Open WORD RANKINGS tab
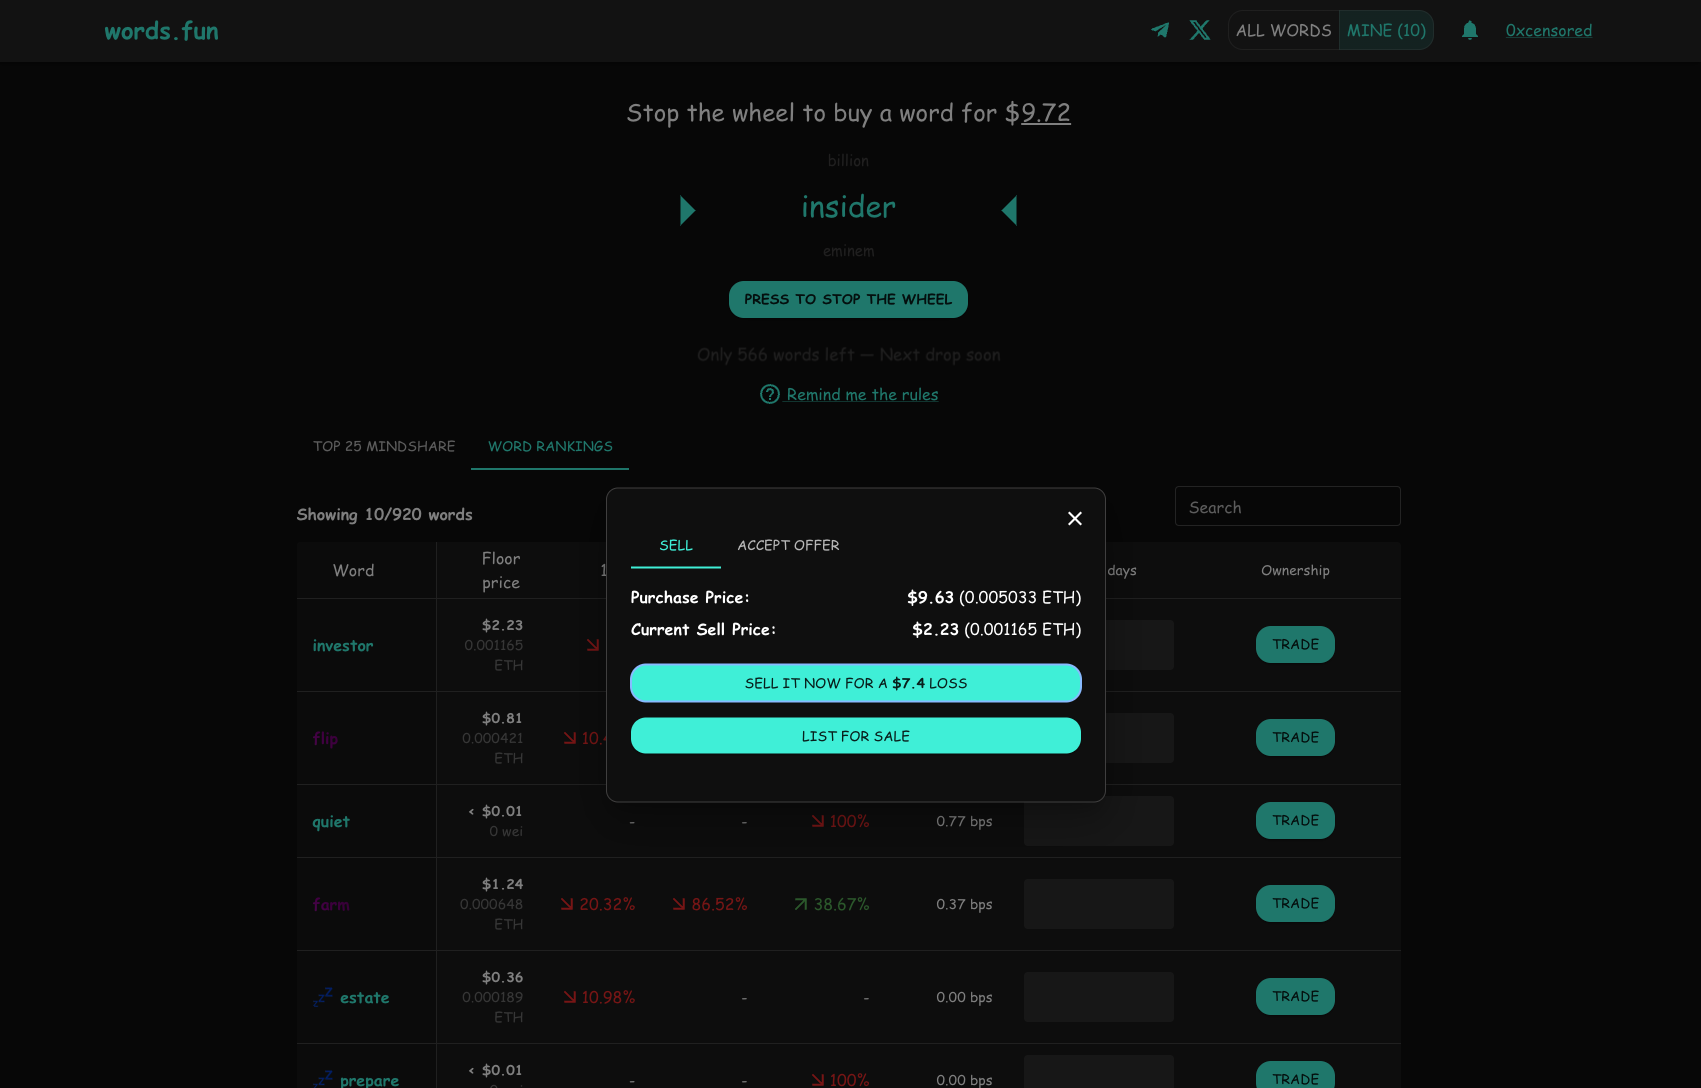Screen dimensions: 1701x1088 click(x=550, y=446)
